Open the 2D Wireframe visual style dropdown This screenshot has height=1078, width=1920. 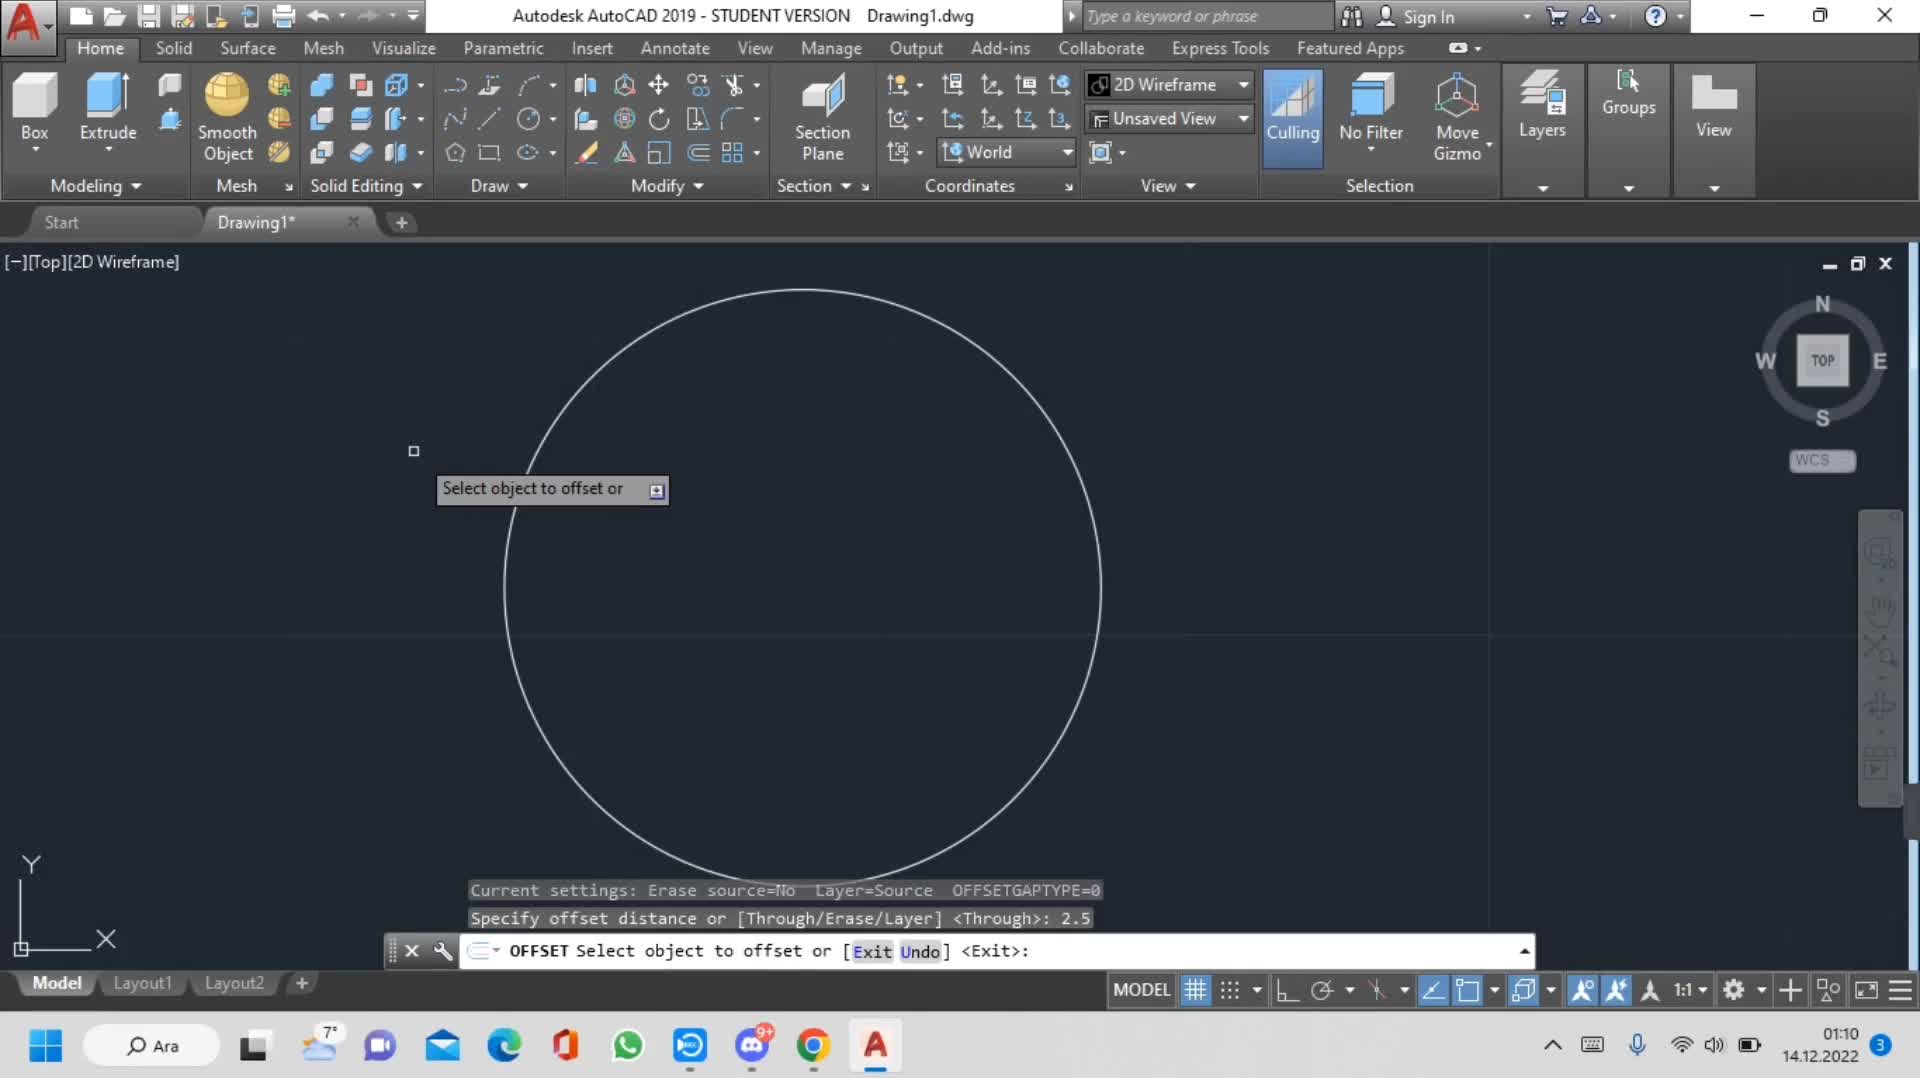pyautogui.click(x=1169, y=85)
